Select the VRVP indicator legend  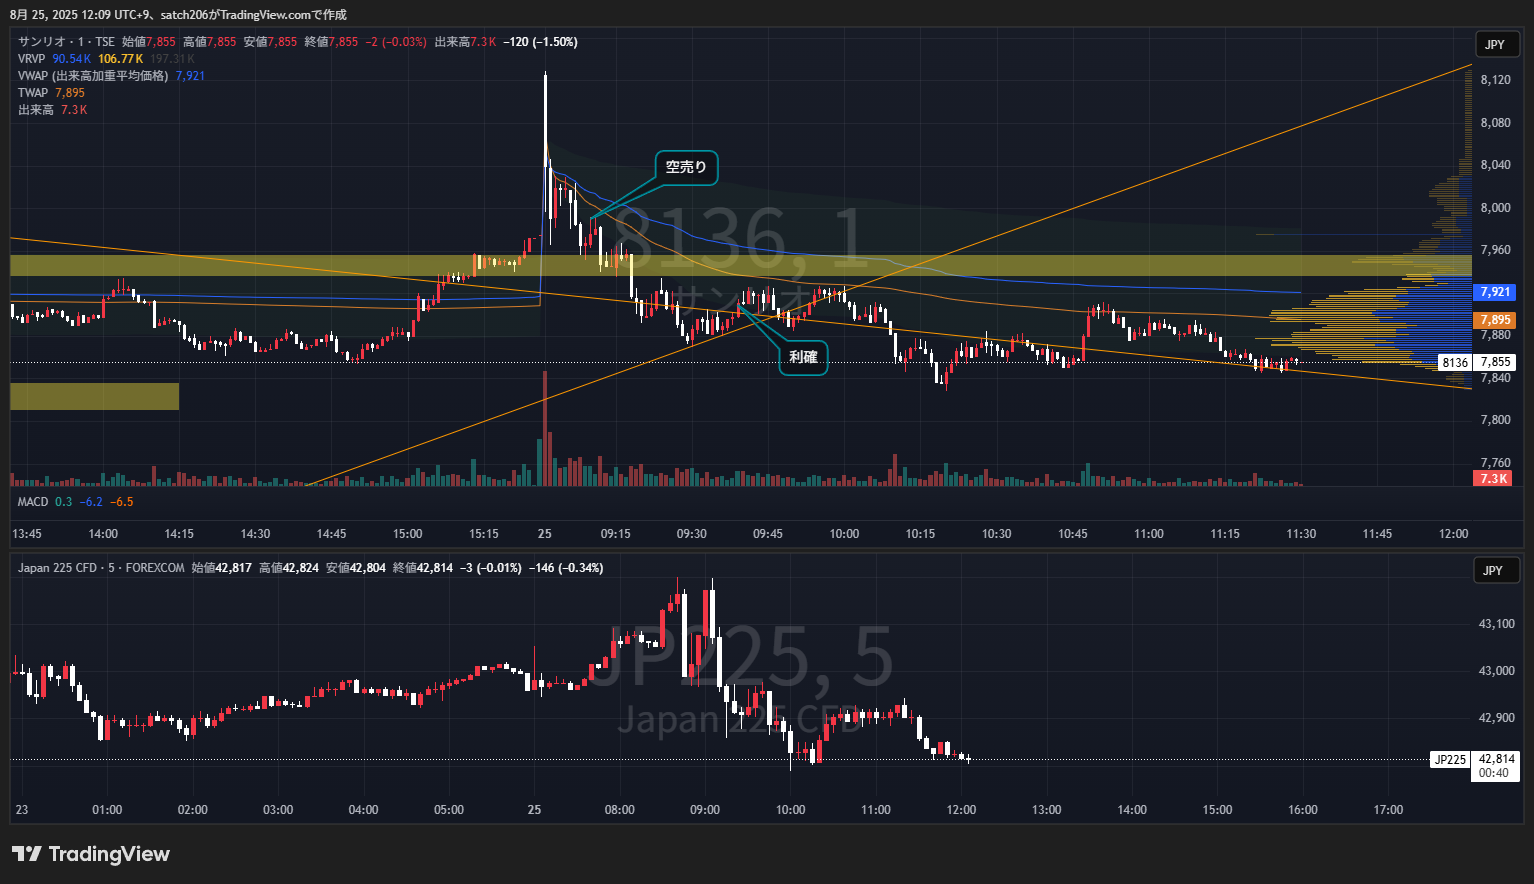click(x=32, y=59)
